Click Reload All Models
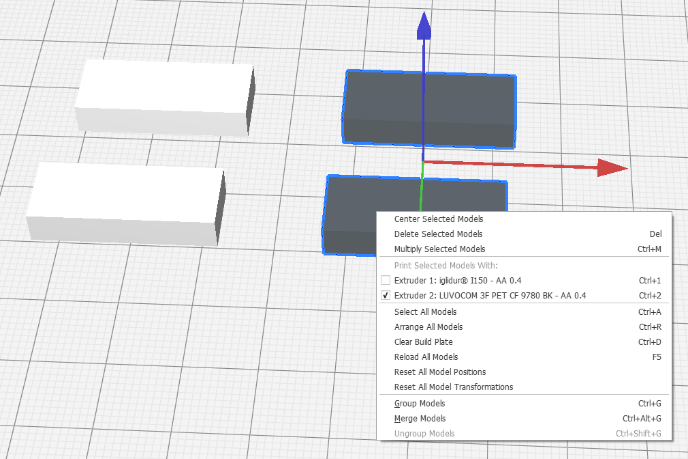This screenshot has height=459, width=688. click(426, 357)
